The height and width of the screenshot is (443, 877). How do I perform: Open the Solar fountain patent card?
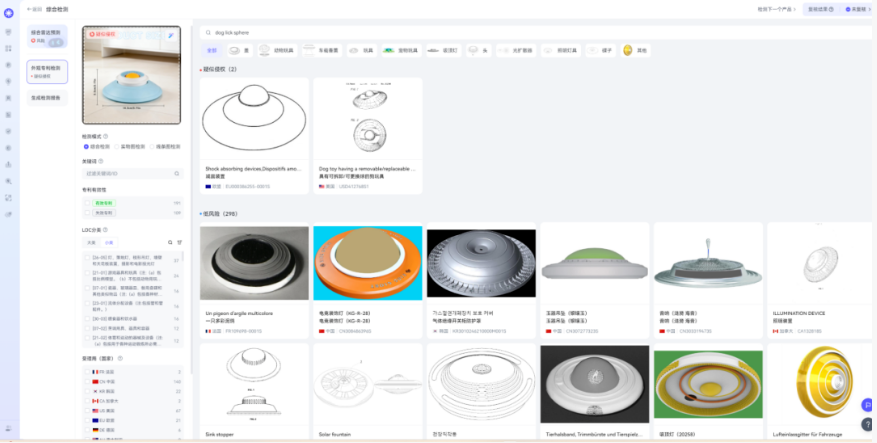tap(367, 392)
